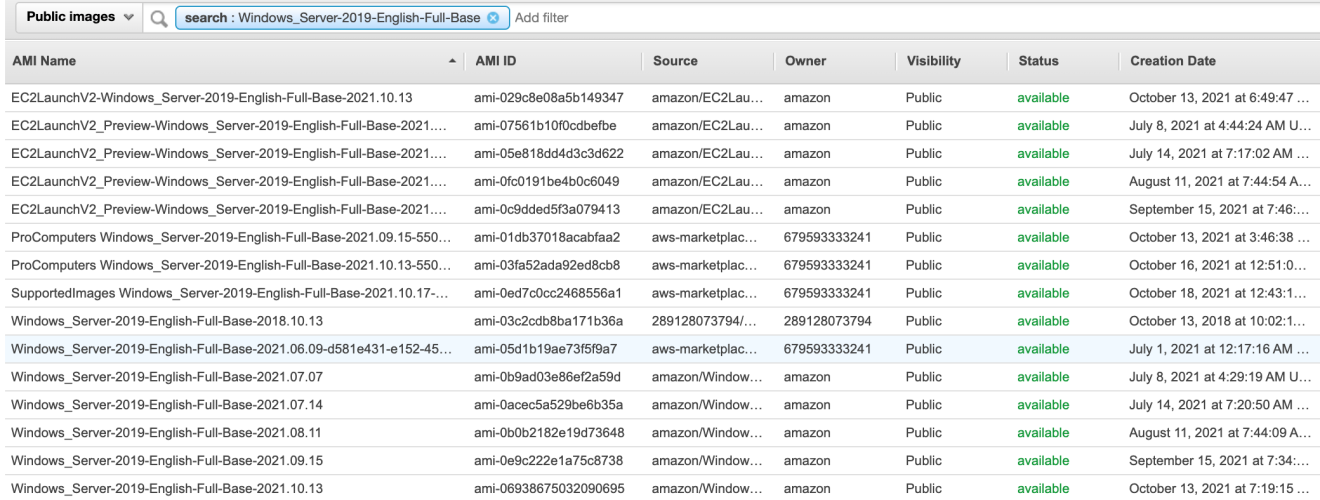Remove the Windows_Server-2019 search filter chip
This screenshot has height=500, width=1320.
tap(491, 18)
